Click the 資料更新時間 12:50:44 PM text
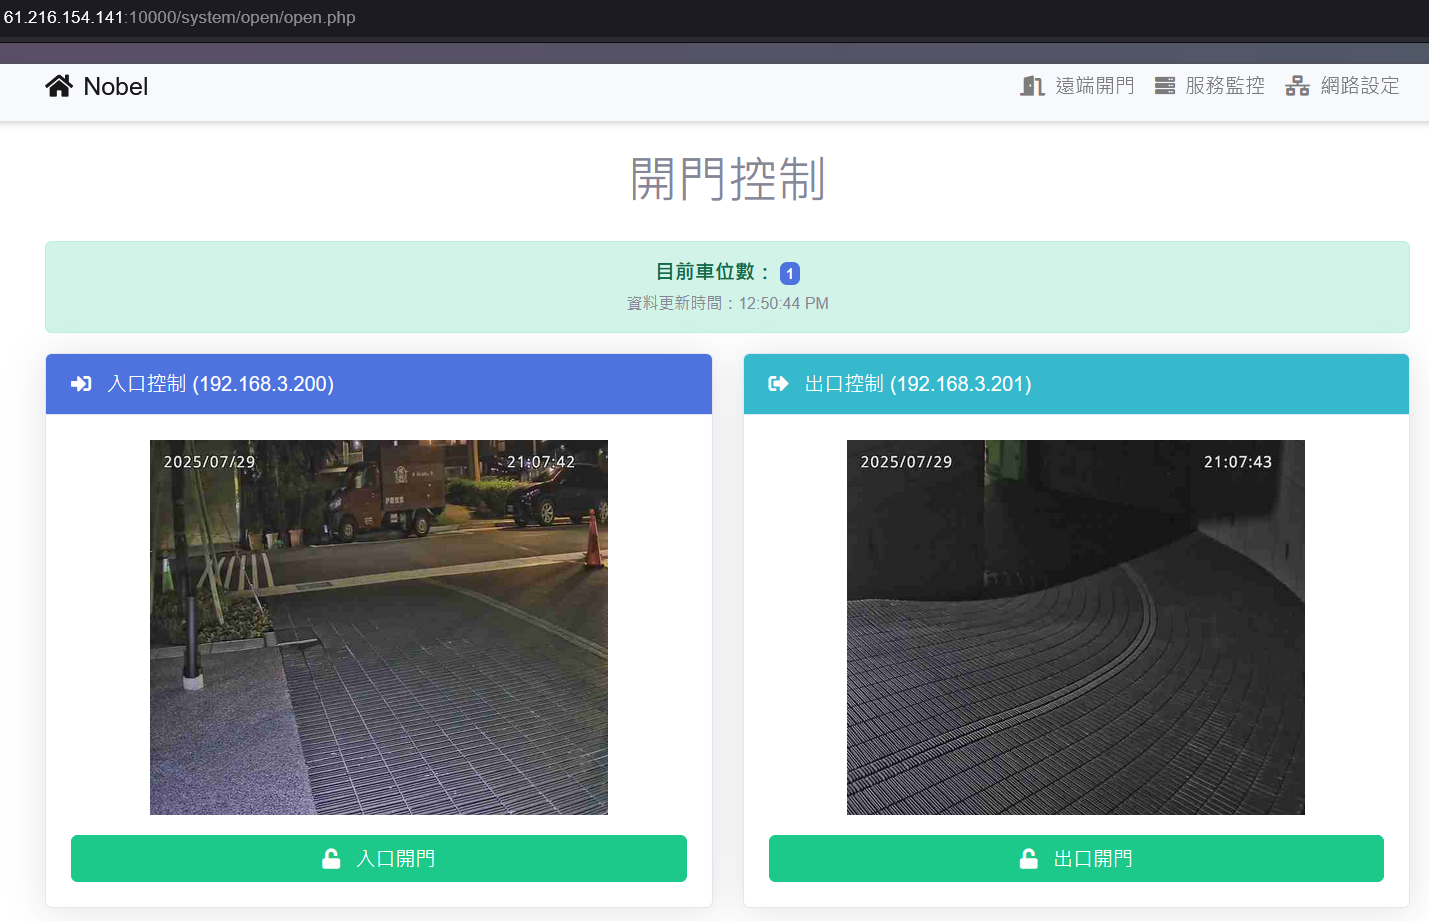The image size is (1429, 921). [x=728, y=303]
